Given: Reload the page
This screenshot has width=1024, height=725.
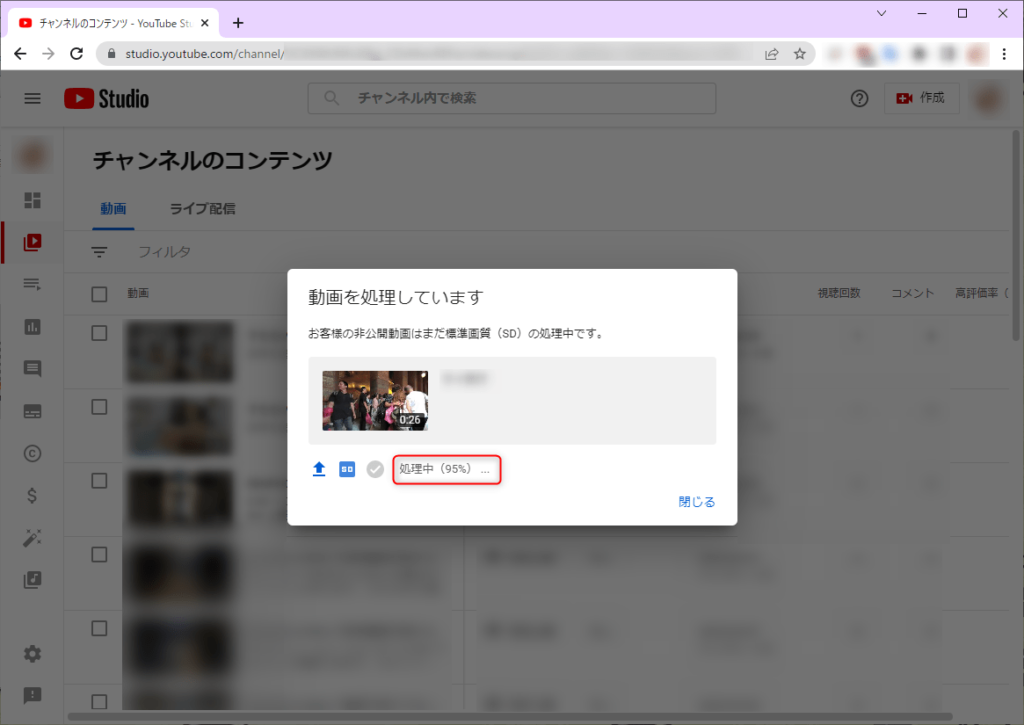Looking at the screenshot, I should (x=76, y=54).
